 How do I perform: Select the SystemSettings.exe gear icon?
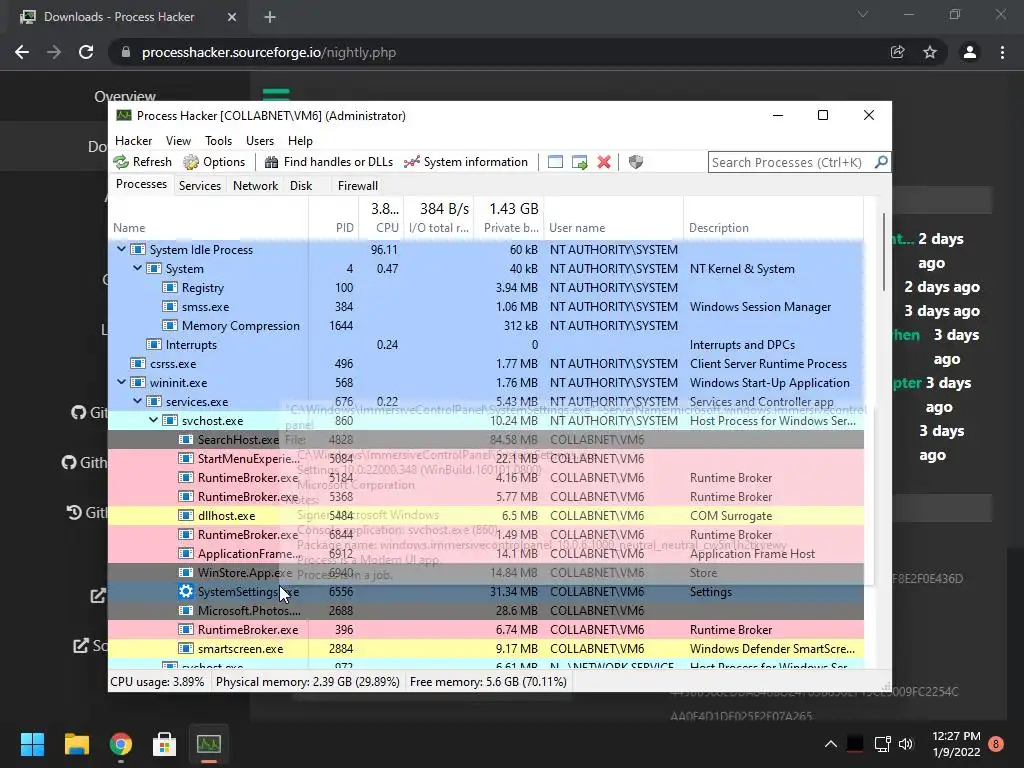click(186, 591)
